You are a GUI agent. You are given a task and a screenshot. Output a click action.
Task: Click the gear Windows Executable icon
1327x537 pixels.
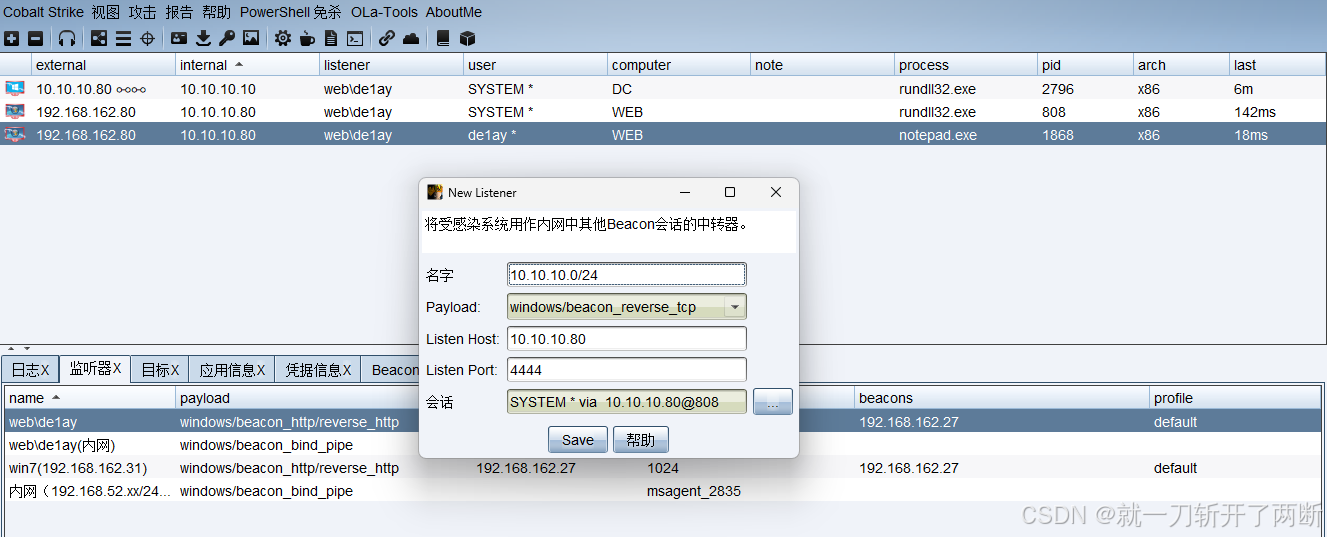point(283,38)
